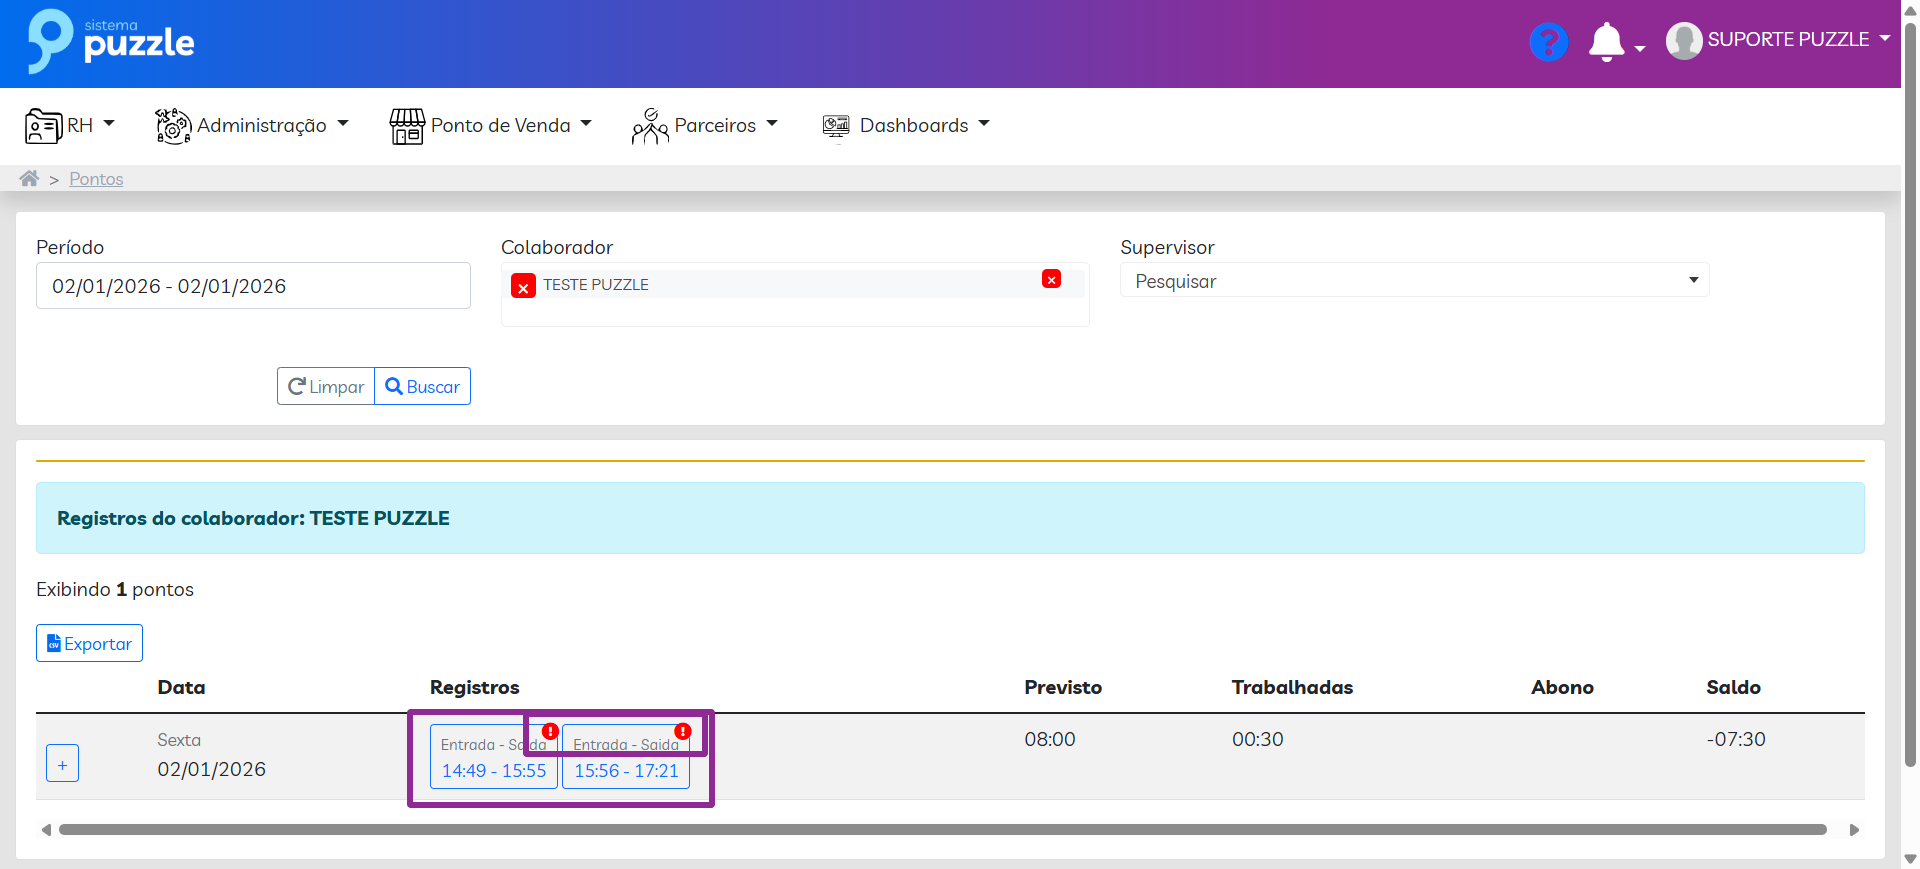The image size is (1920, 869).
Task: Click the Puzzle system logo
Action: pyautogui.click(x=111, y=42)
